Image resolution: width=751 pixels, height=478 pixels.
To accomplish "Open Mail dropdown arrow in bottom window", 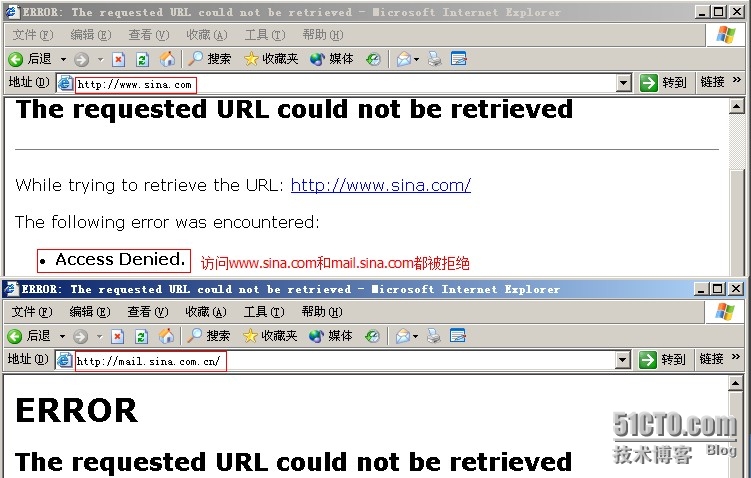I will 415,337.
